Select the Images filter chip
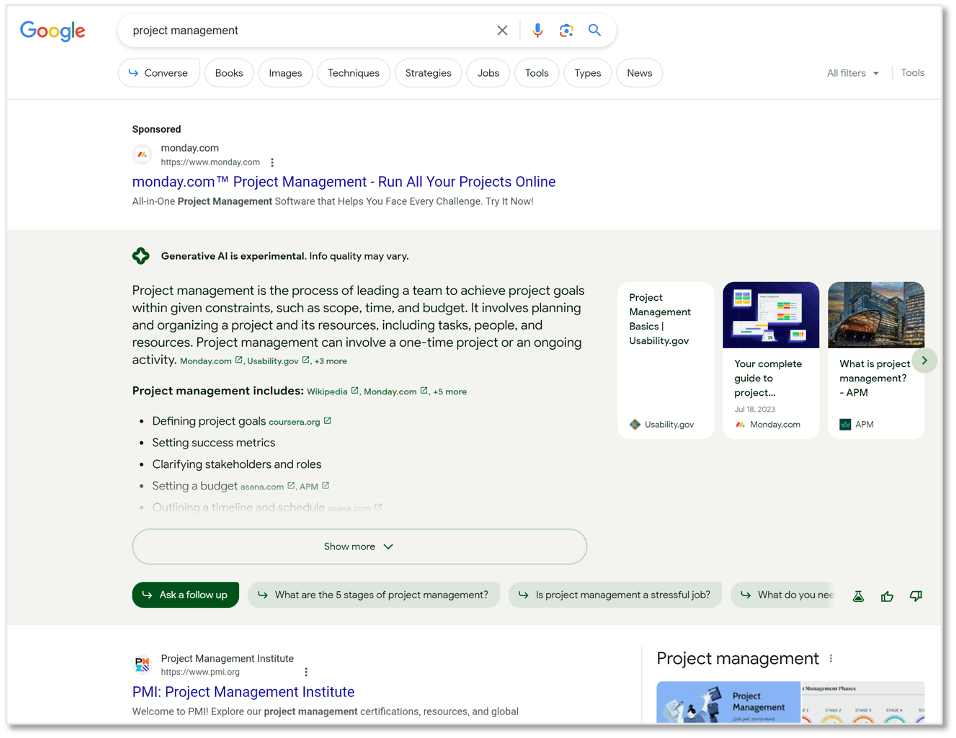The width and height of the screenshot is (956, 738). 285,73
